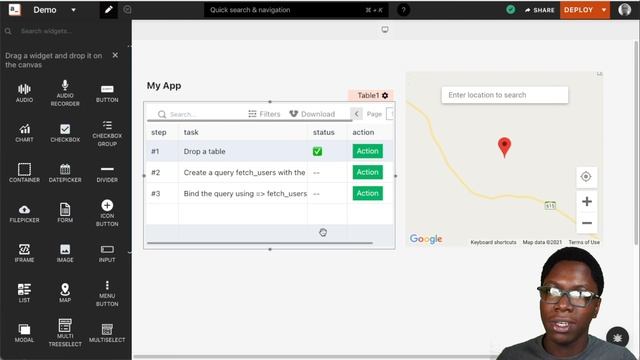Select the Divider widget
This screenshot has width=640, height=360.
point(107,173)
